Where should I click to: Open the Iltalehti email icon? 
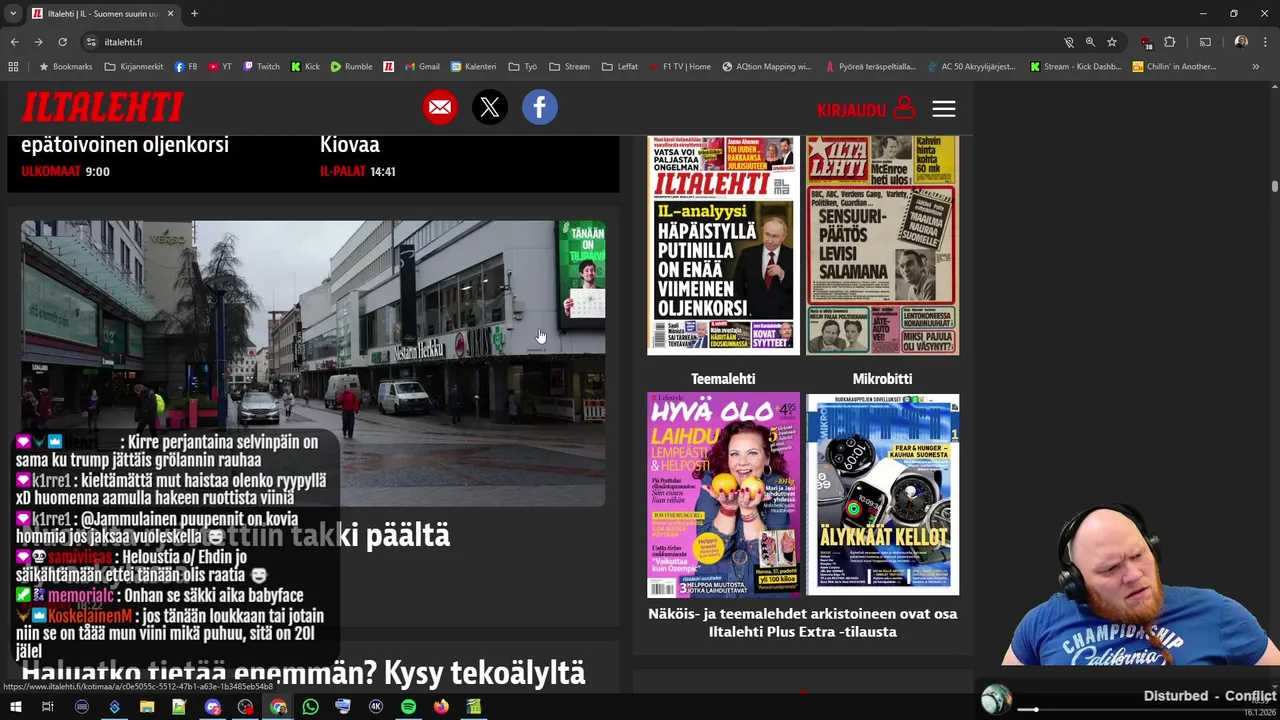point(440,107)
